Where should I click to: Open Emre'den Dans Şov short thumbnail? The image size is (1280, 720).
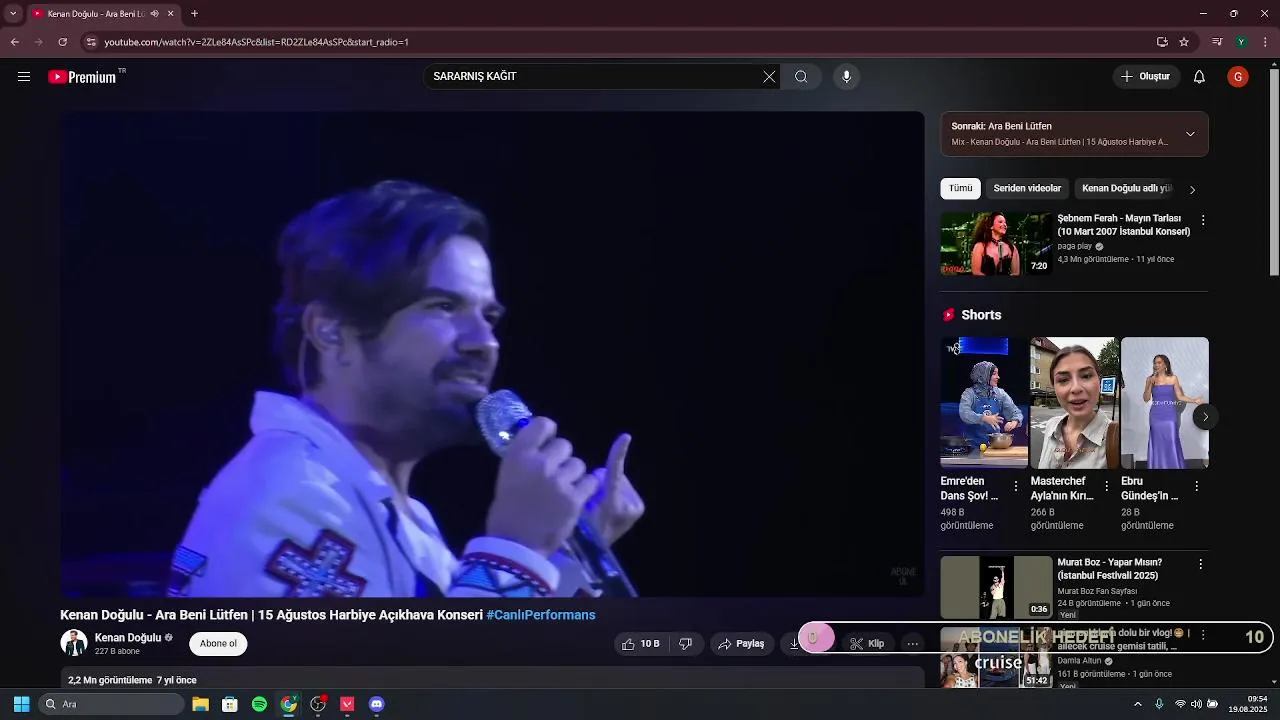984,402
